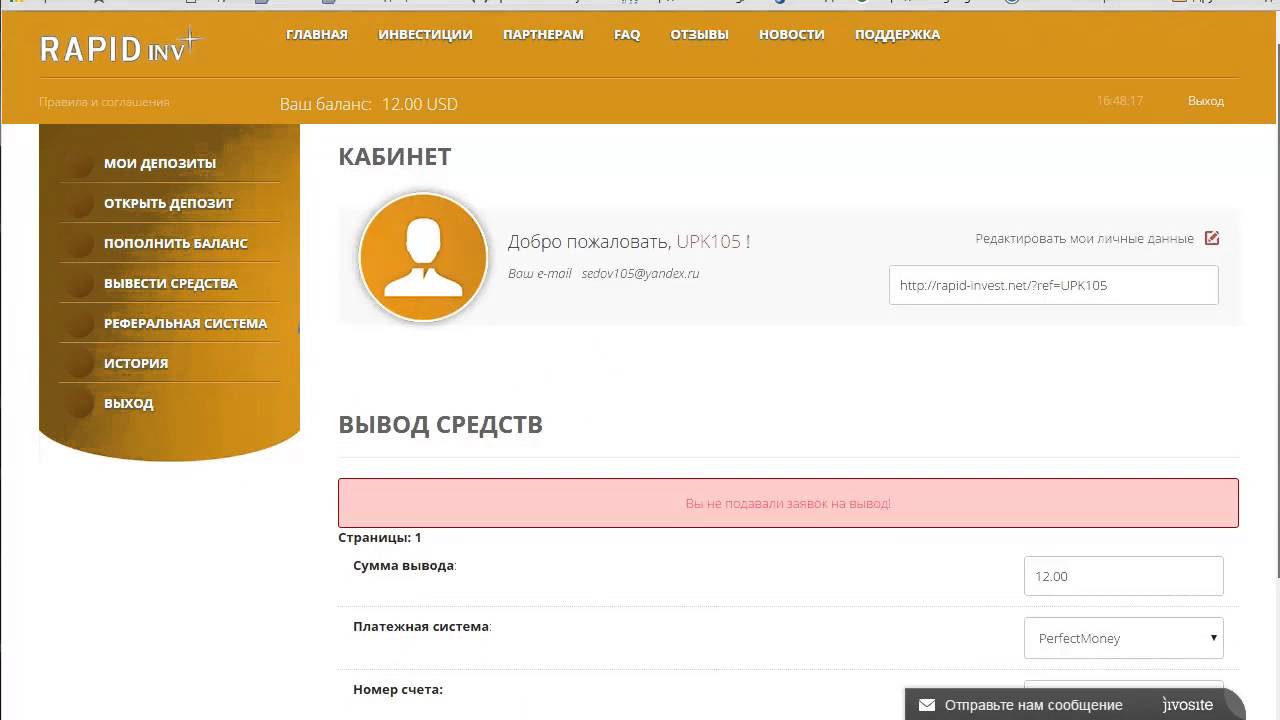Open ИСТОРИЯ in the sidebar

coord(136,363)
